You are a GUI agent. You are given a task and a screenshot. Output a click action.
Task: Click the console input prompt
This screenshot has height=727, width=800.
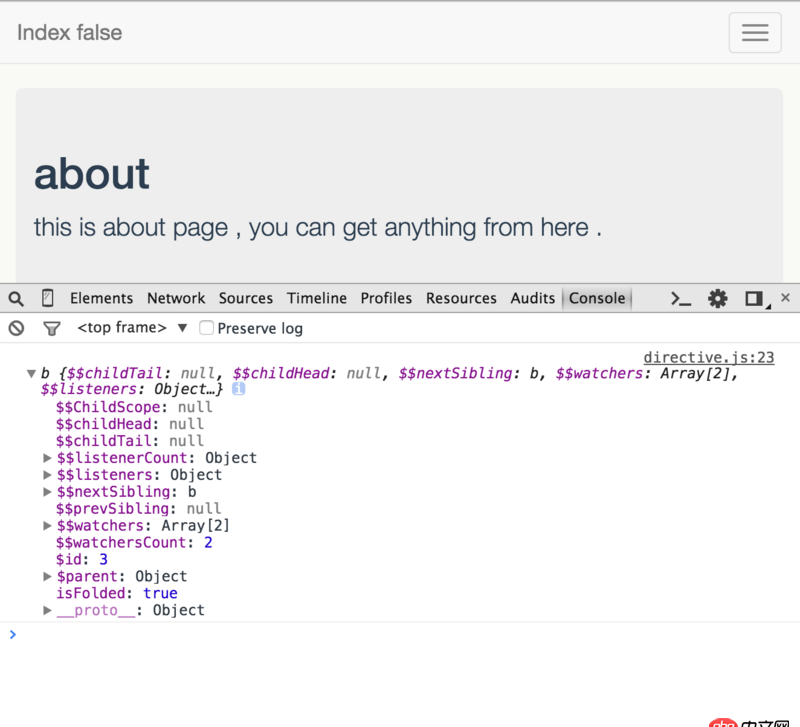pyautogui.click(x=100, y=634)
